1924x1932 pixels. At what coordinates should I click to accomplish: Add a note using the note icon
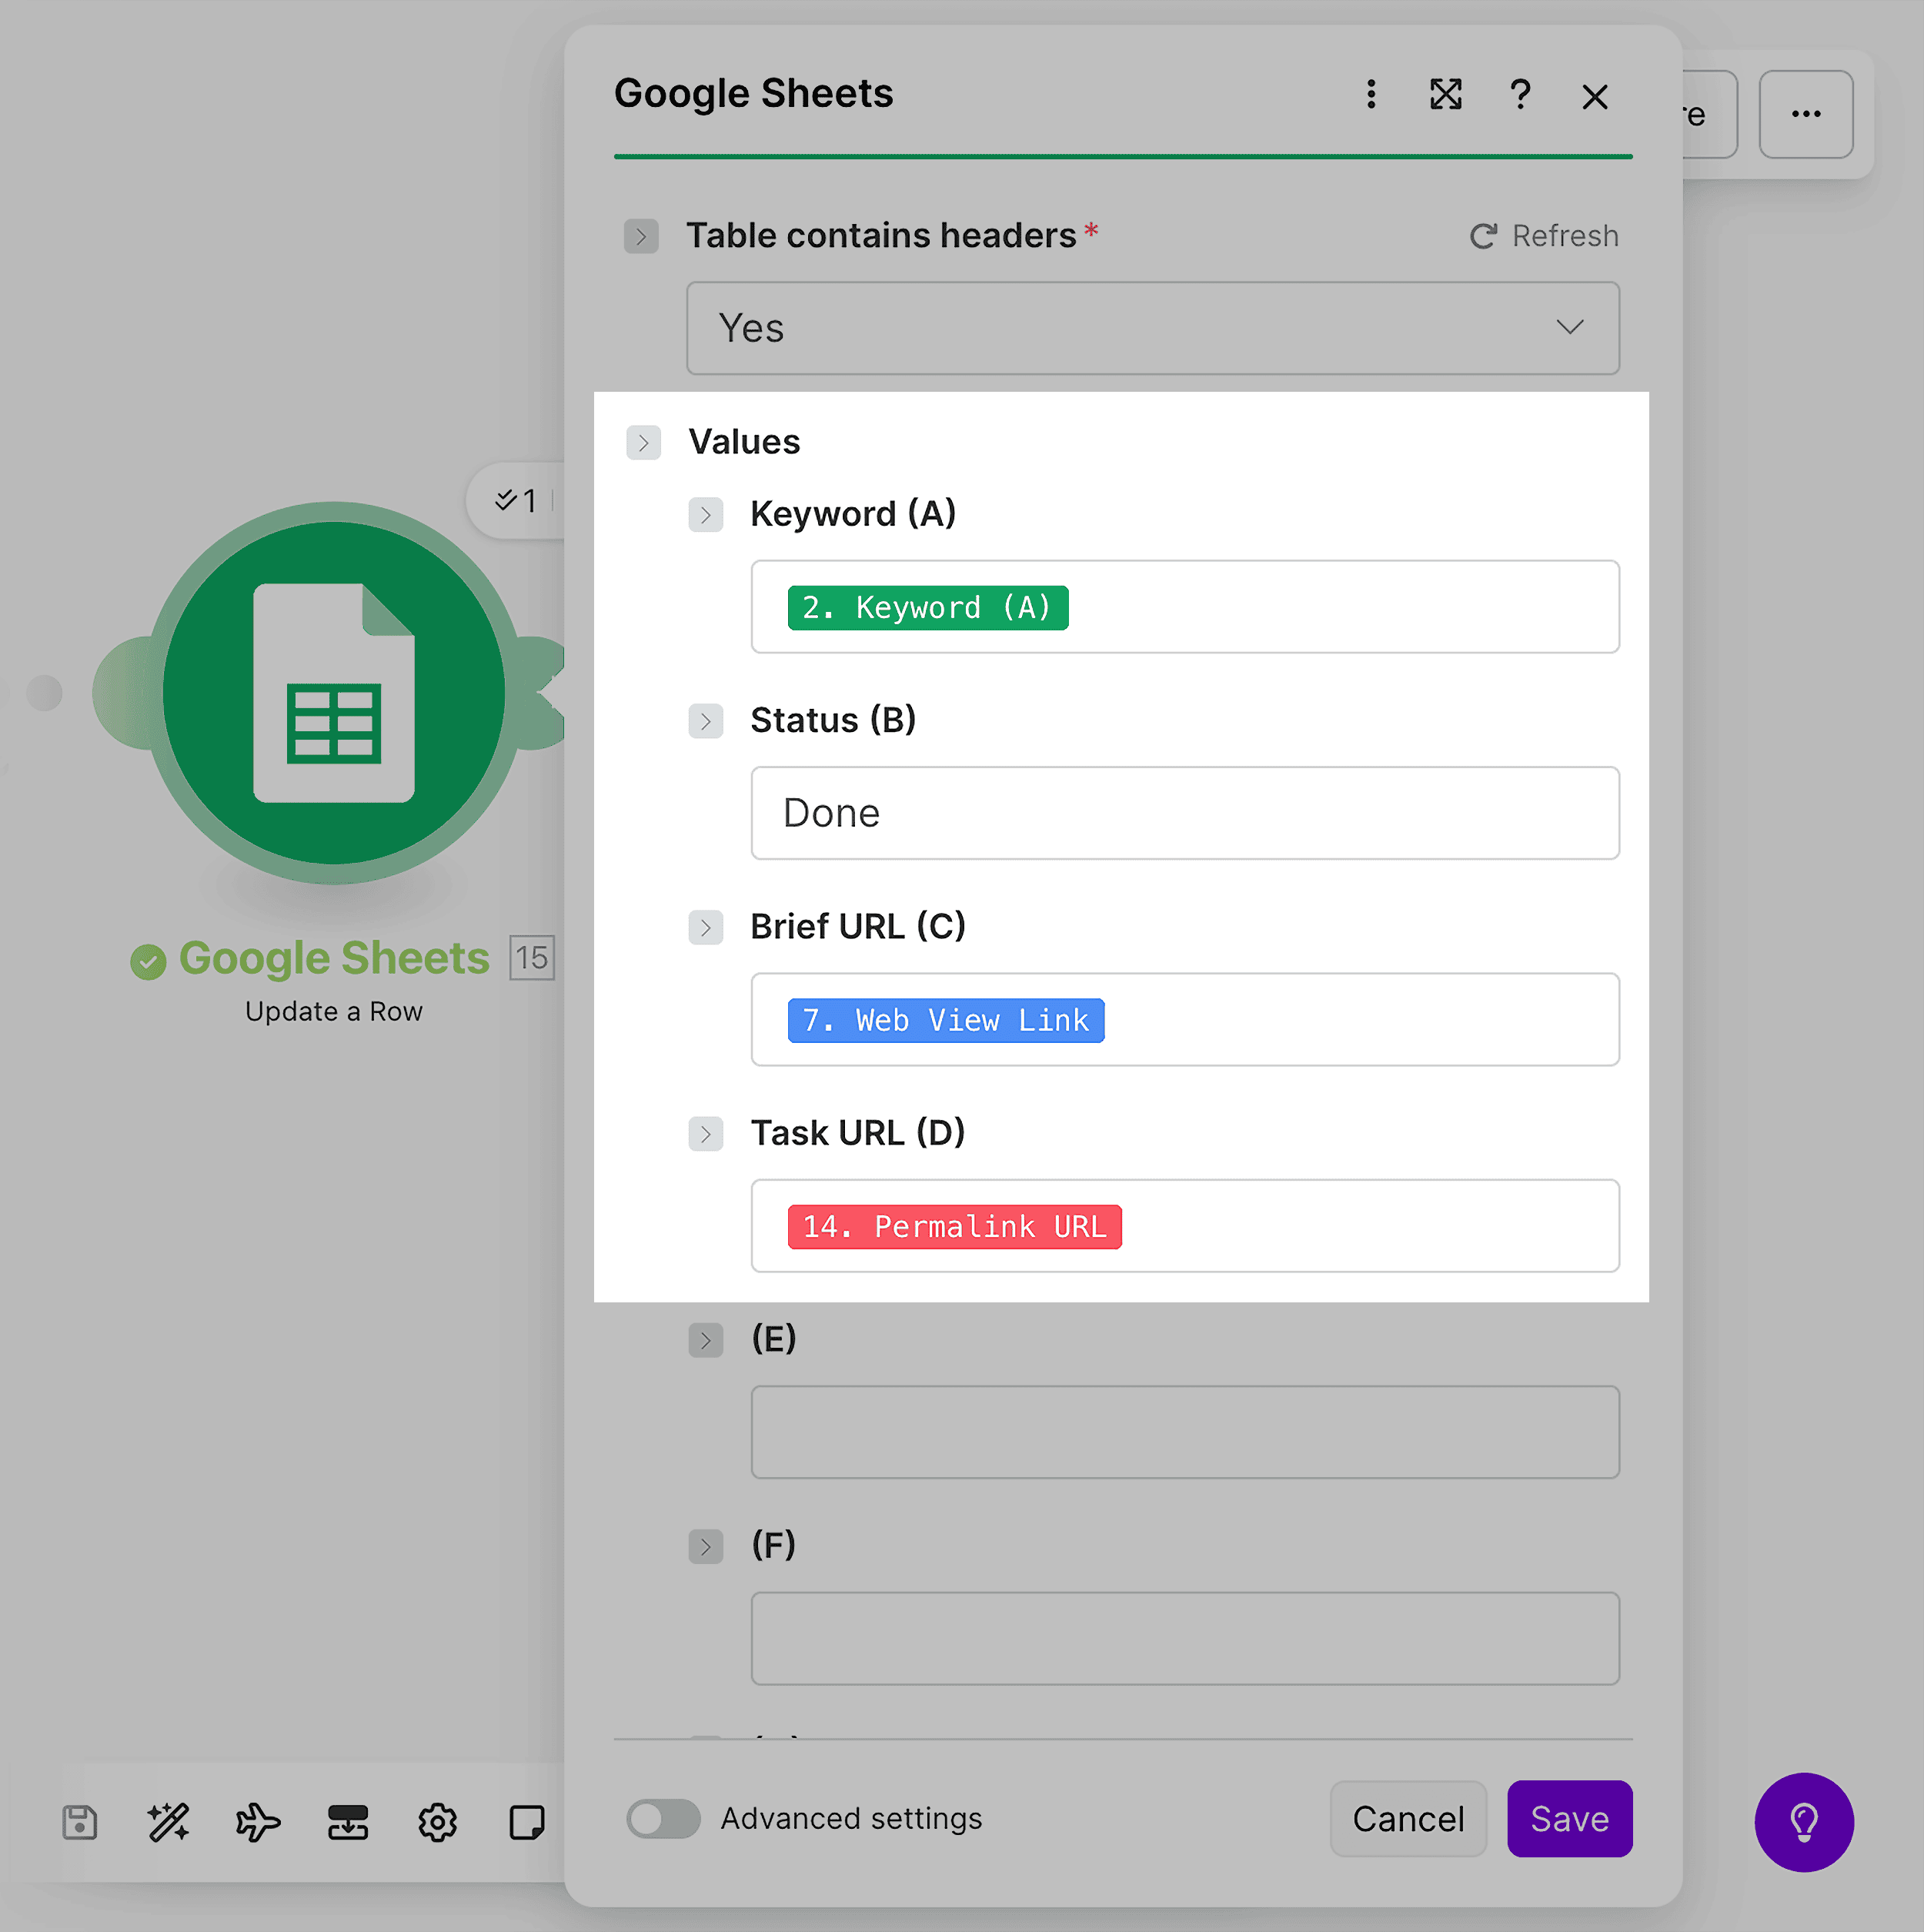point(527,1822)
